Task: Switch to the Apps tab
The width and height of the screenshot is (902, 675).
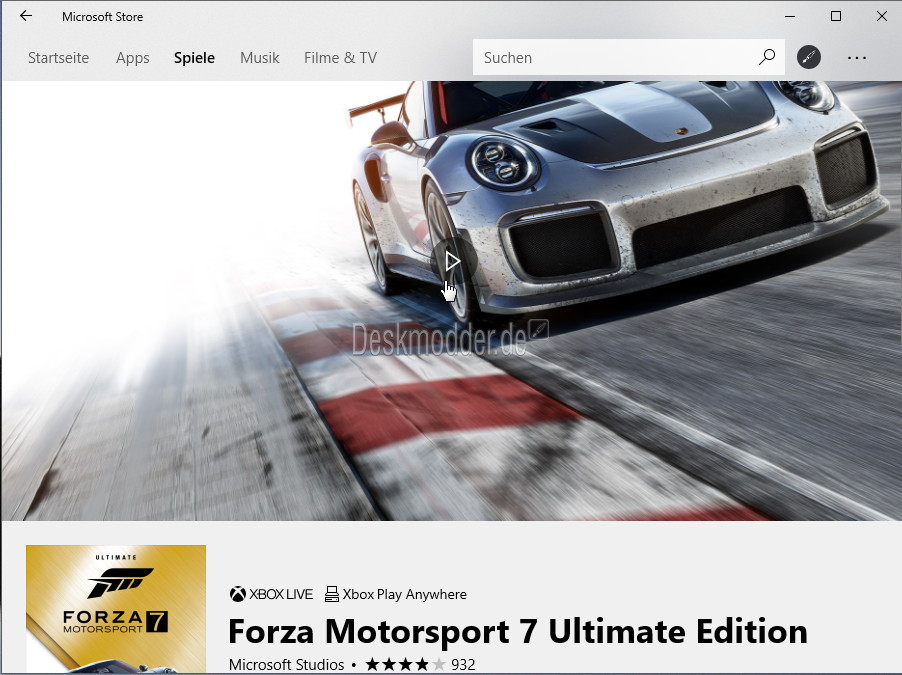Action: pos(132,58)
